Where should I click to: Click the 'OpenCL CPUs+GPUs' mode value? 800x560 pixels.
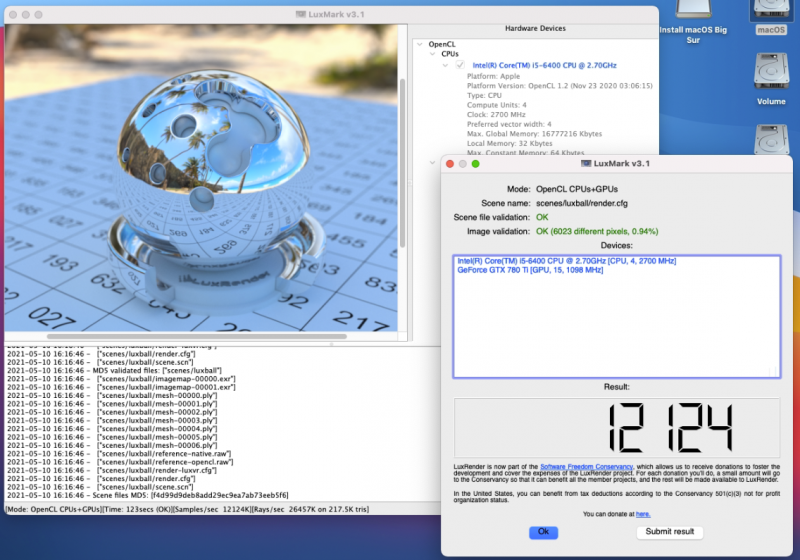coord(577,189)
